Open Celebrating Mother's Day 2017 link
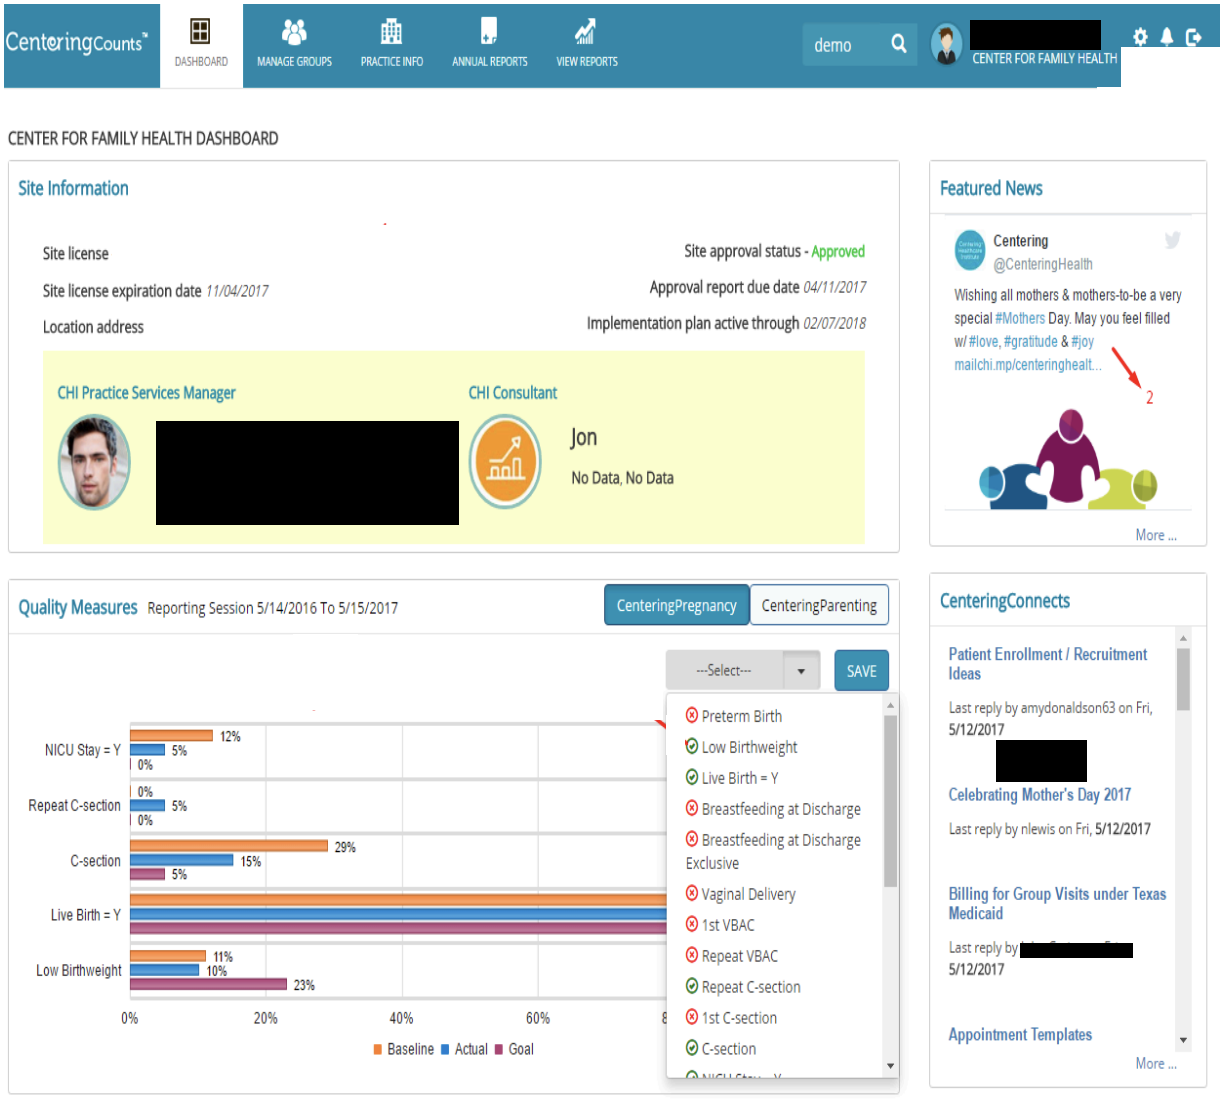The width and height of the screenshot is (1226, 1104). click(x=1040, y=795)
